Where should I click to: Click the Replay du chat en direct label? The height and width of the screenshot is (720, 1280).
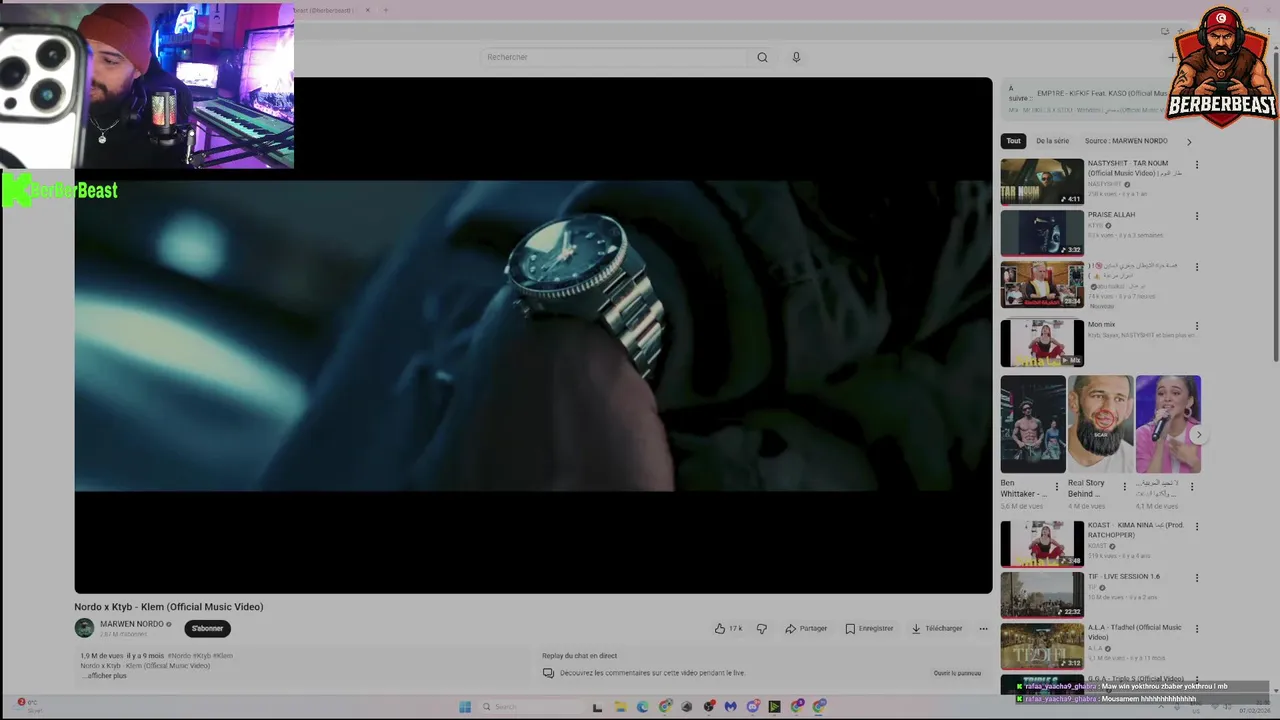click(579, 656)
